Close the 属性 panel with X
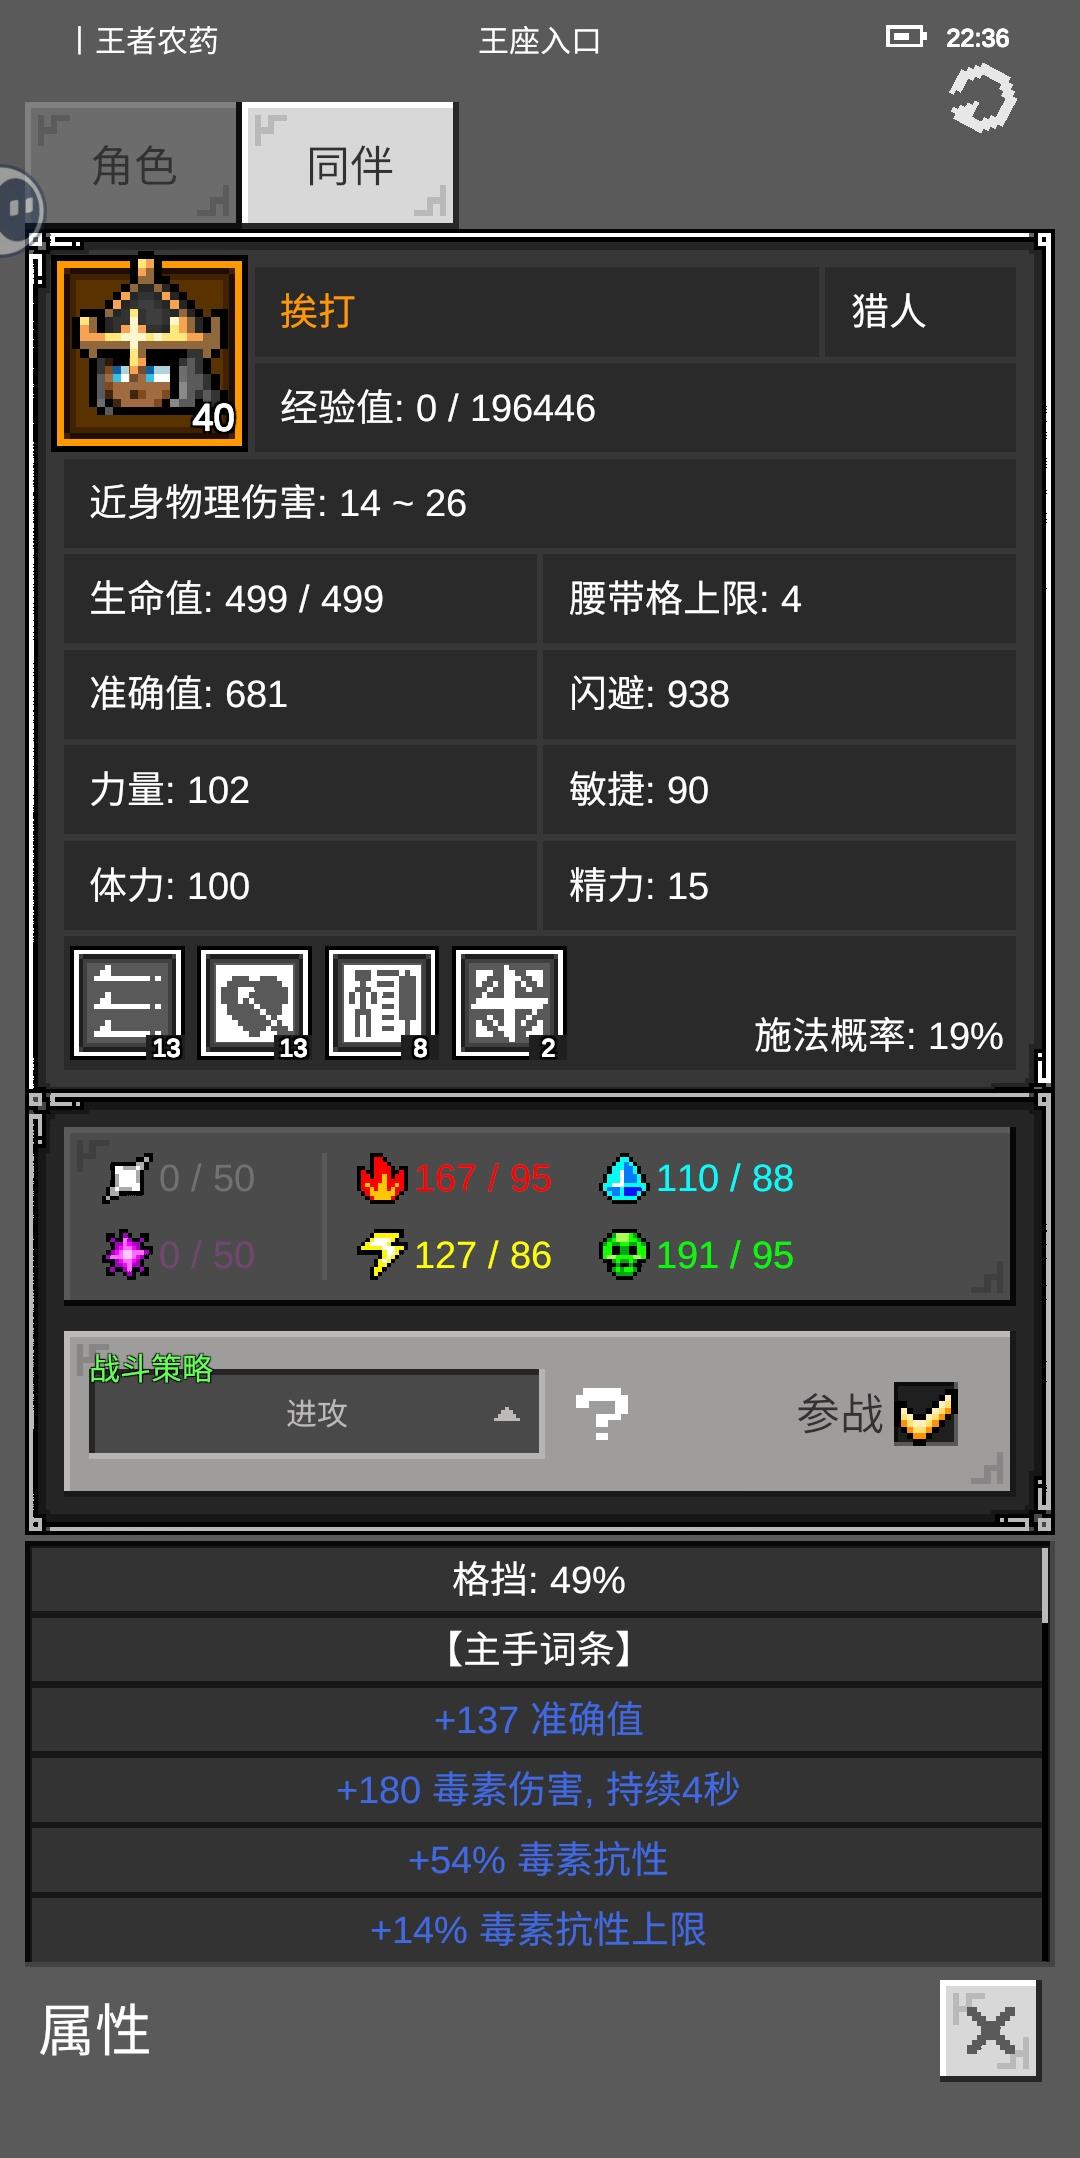1080x2158 pixels. 990,2030
